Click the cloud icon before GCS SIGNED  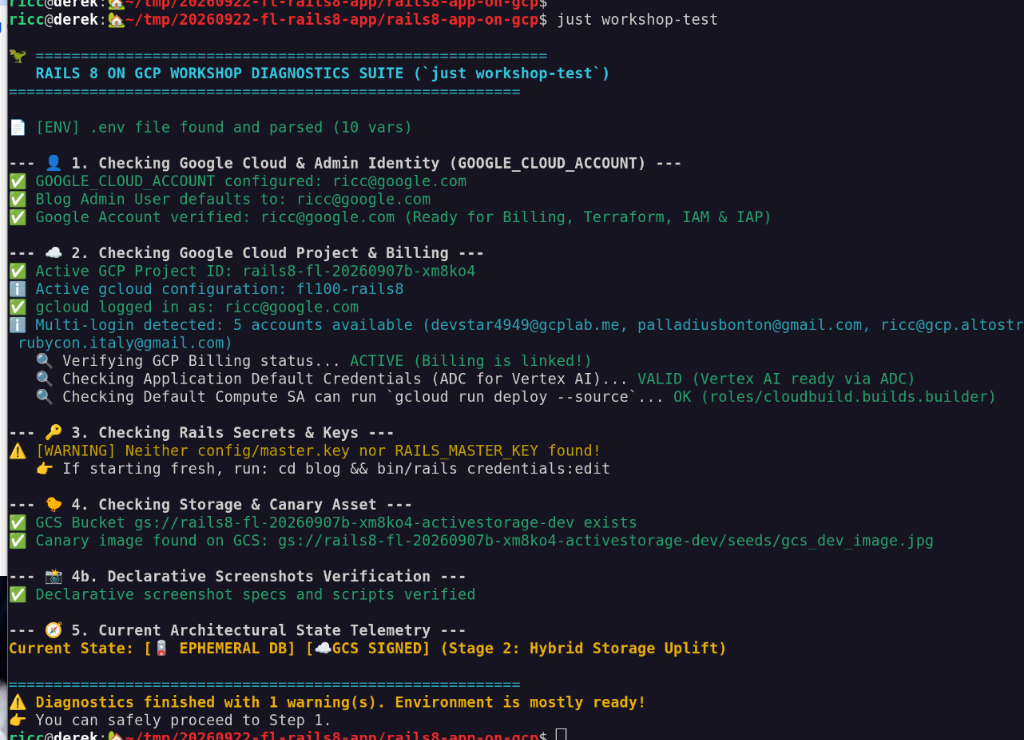pos(323,648)
